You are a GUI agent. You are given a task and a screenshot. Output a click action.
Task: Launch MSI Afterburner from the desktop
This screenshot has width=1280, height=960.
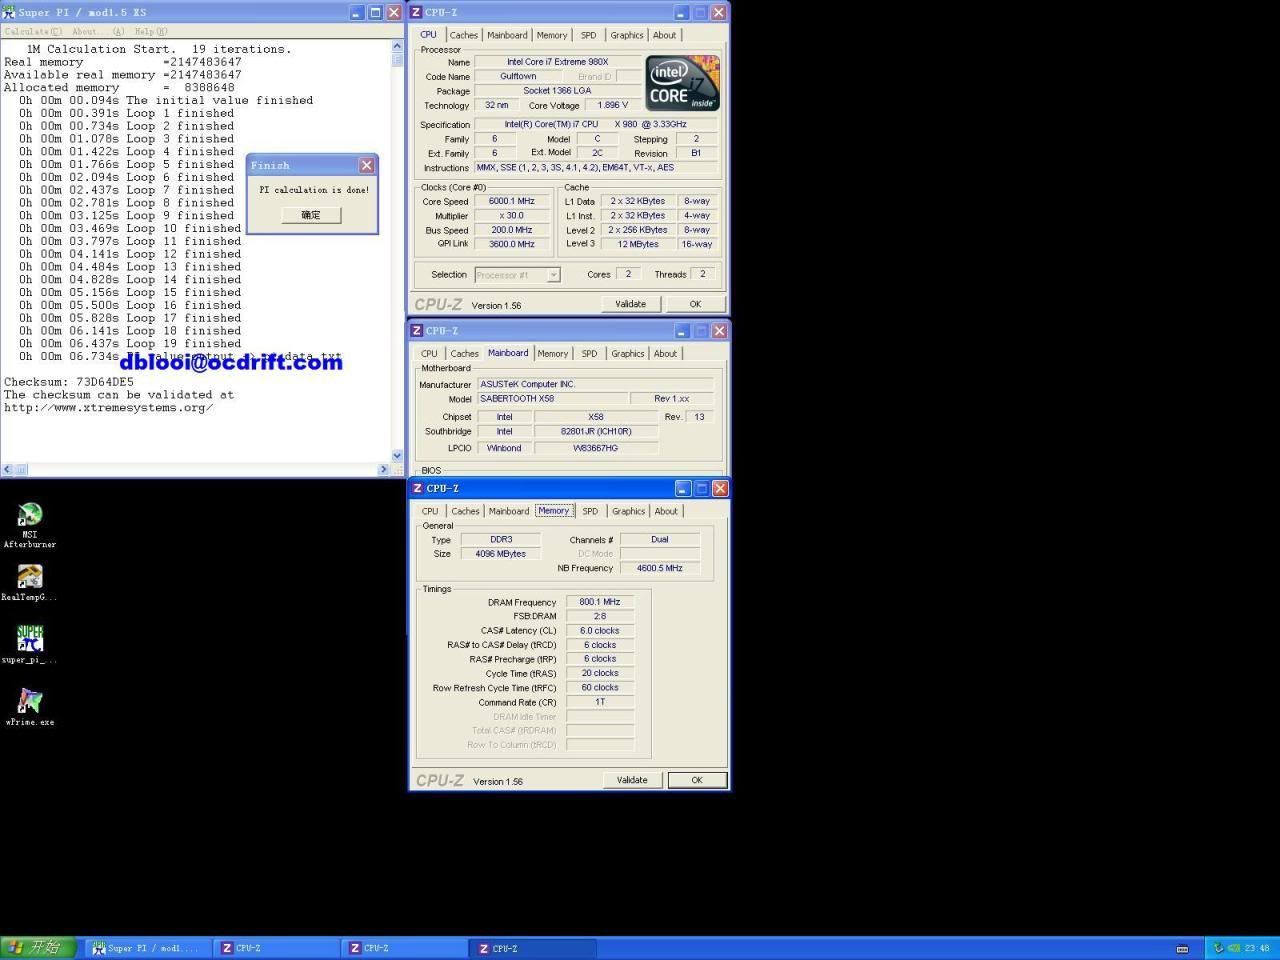[29, 520]
